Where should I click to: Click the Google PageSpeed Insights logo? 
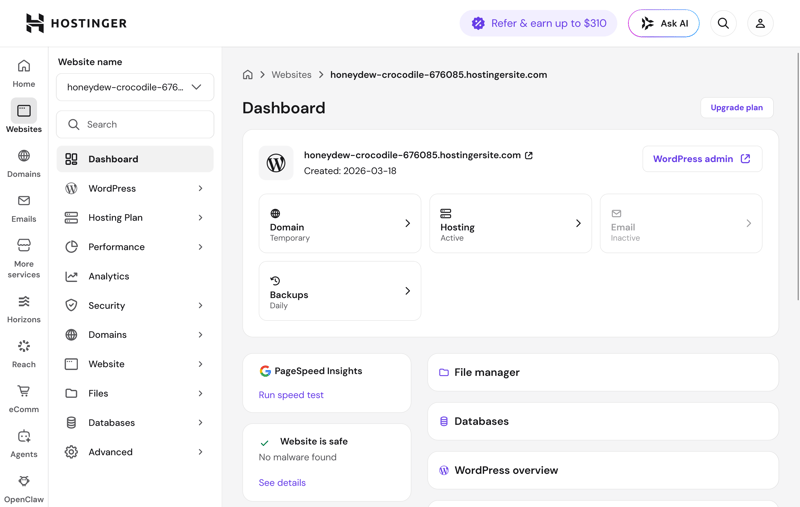pyautogui.click(x=265, y=371)
